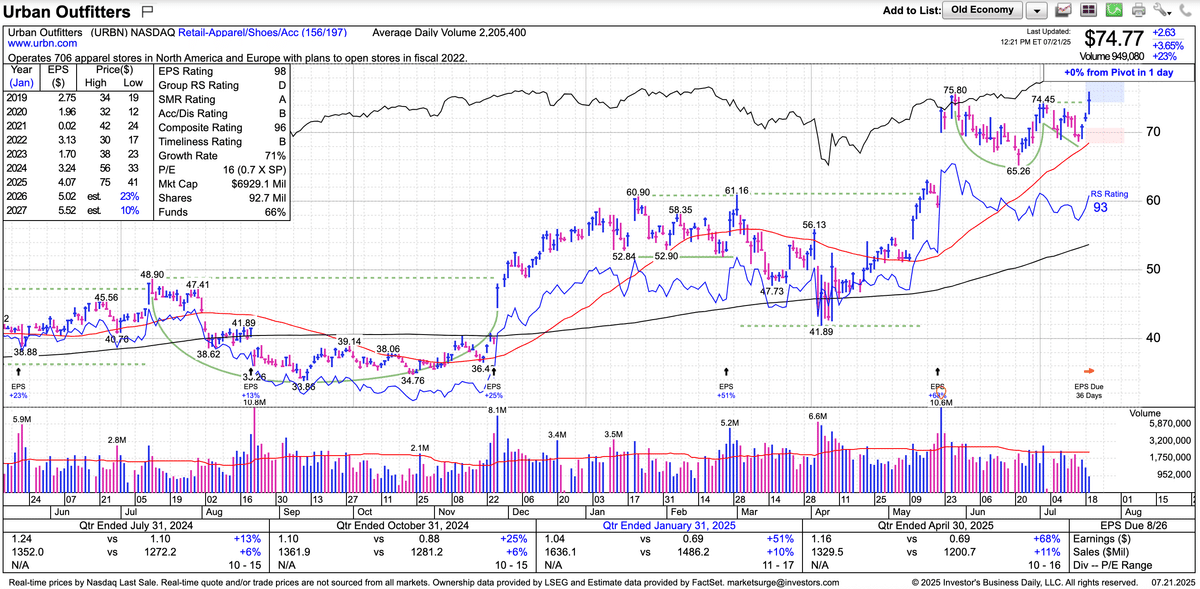Click the Old Economy list button
This screenshot has height=589, width=1200.
pyautogui.click(x=982, y=10)
